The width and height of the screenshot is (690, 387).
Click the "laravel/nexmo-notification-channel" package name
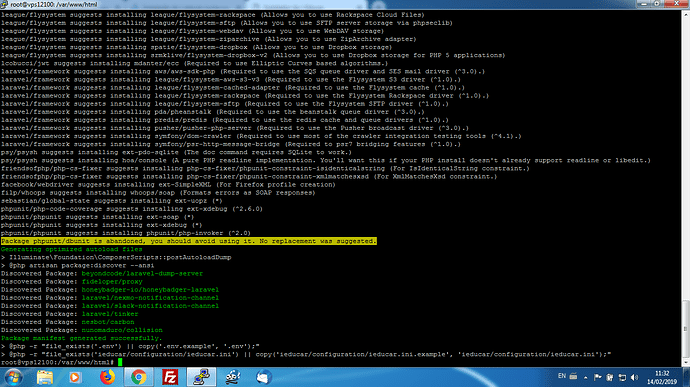tap(150, 298)
